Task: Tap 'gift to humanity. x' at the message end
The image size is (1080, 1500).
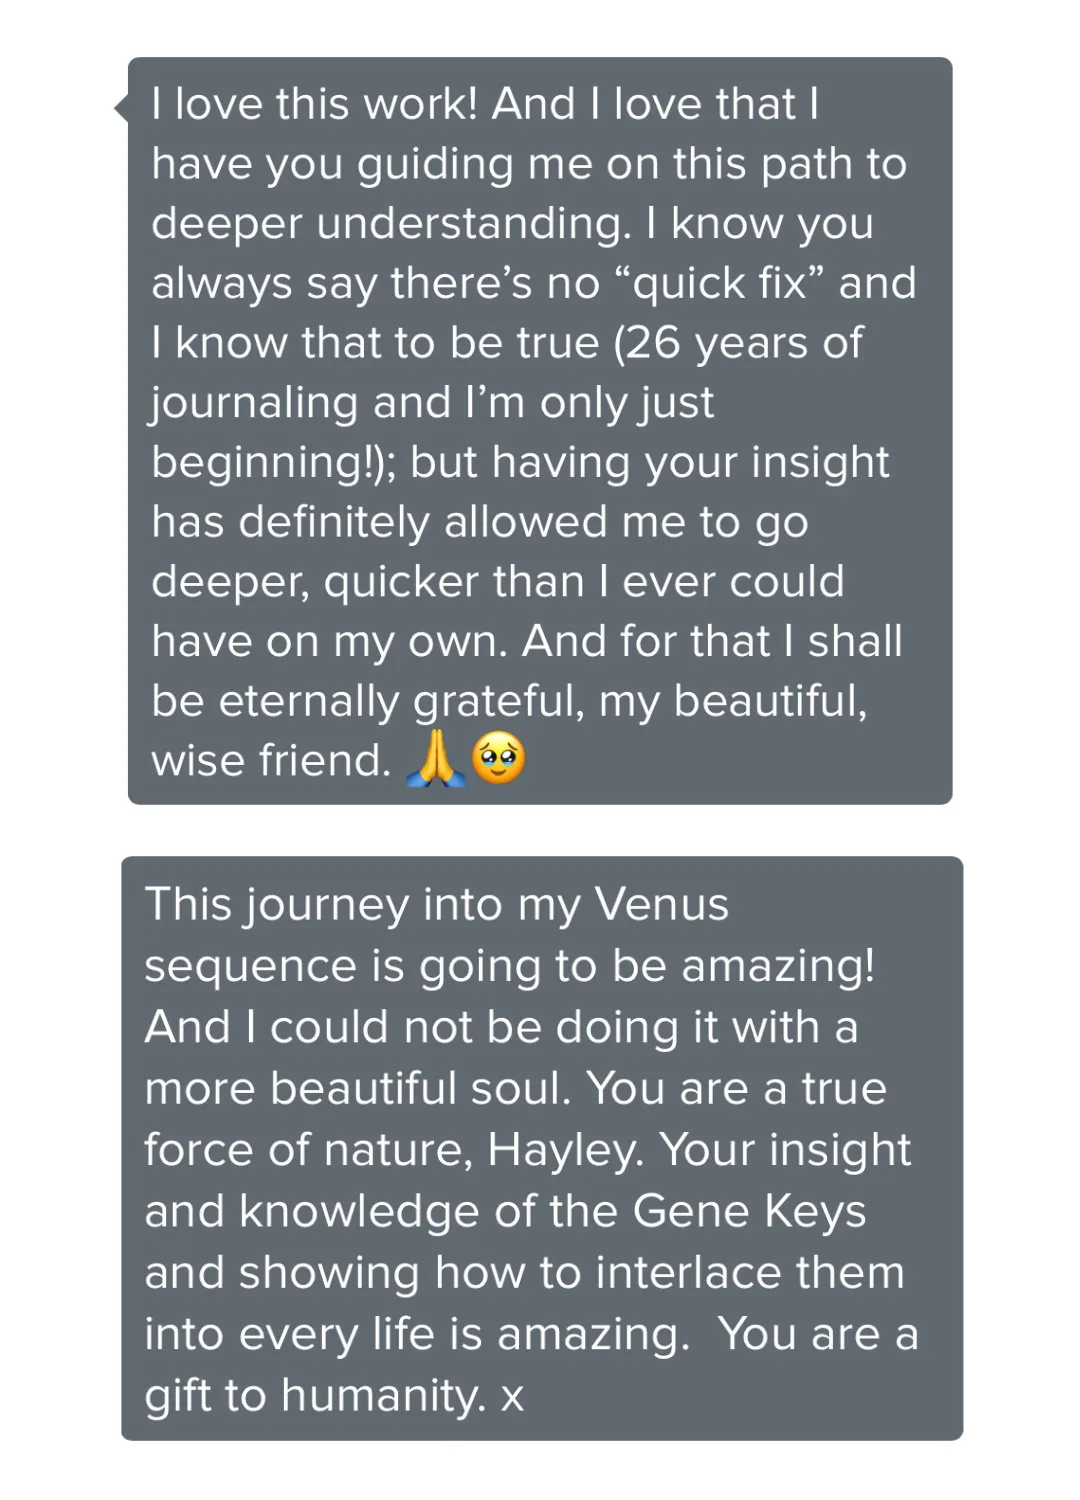Action: (334, 1396)
